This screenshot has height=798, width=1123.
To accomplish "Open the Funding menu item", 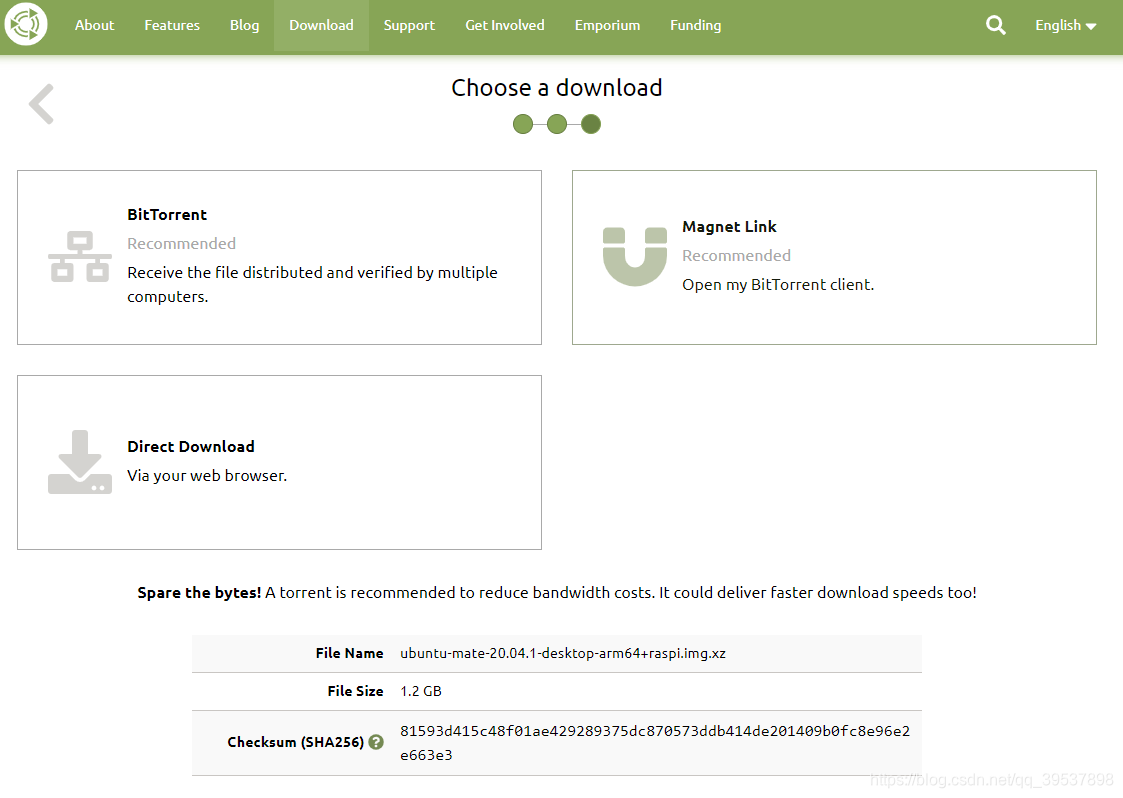I will tap(695, 25).
